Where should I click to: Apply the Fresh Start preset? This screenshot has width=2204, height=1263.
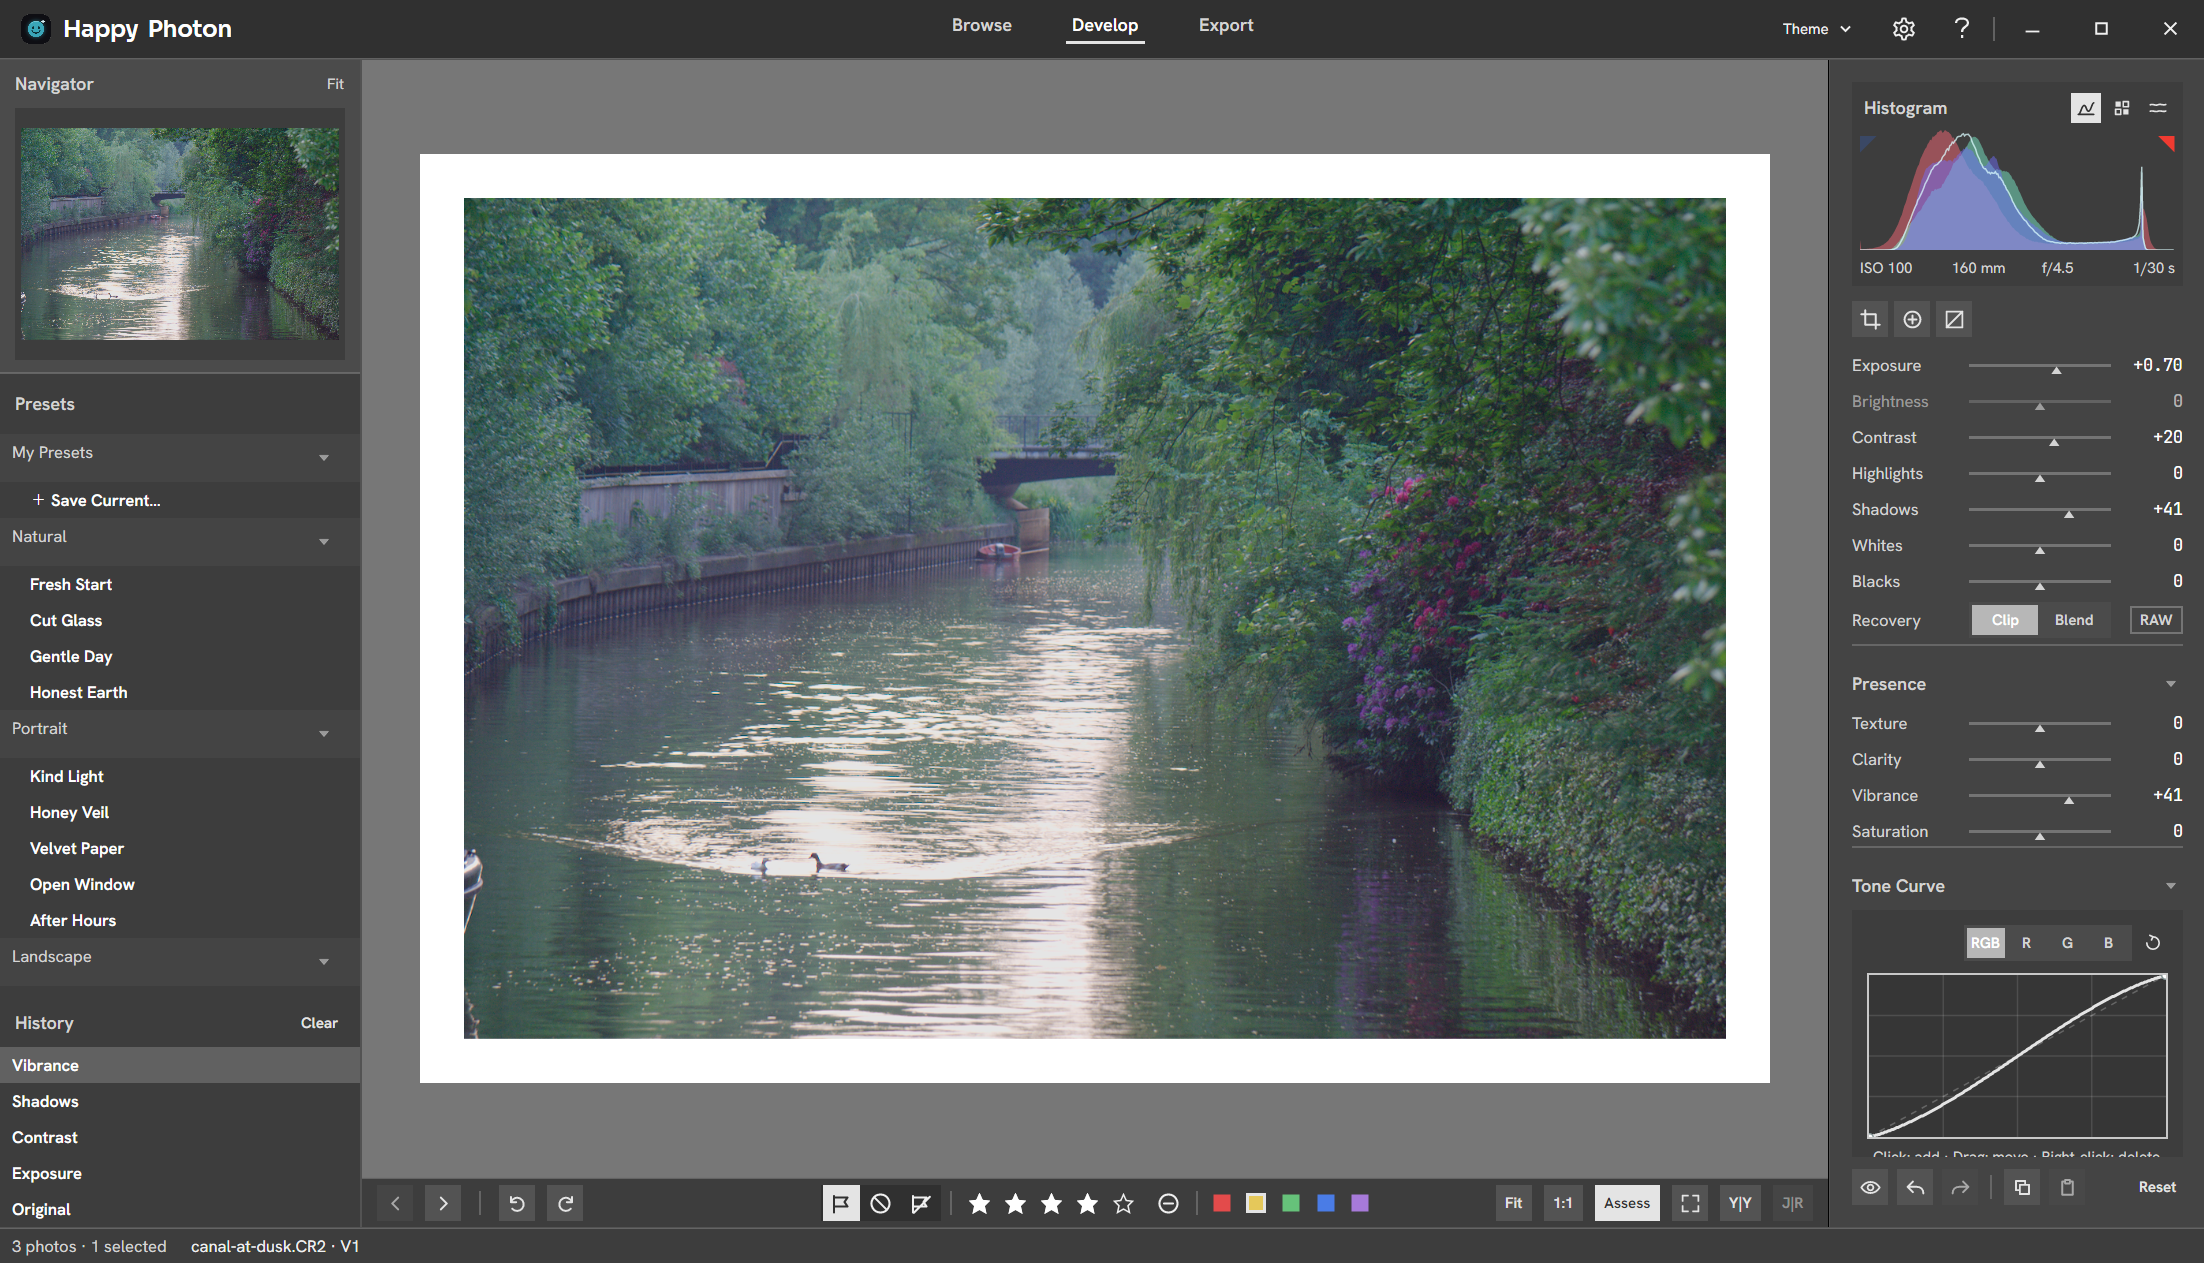pos(180,584)
